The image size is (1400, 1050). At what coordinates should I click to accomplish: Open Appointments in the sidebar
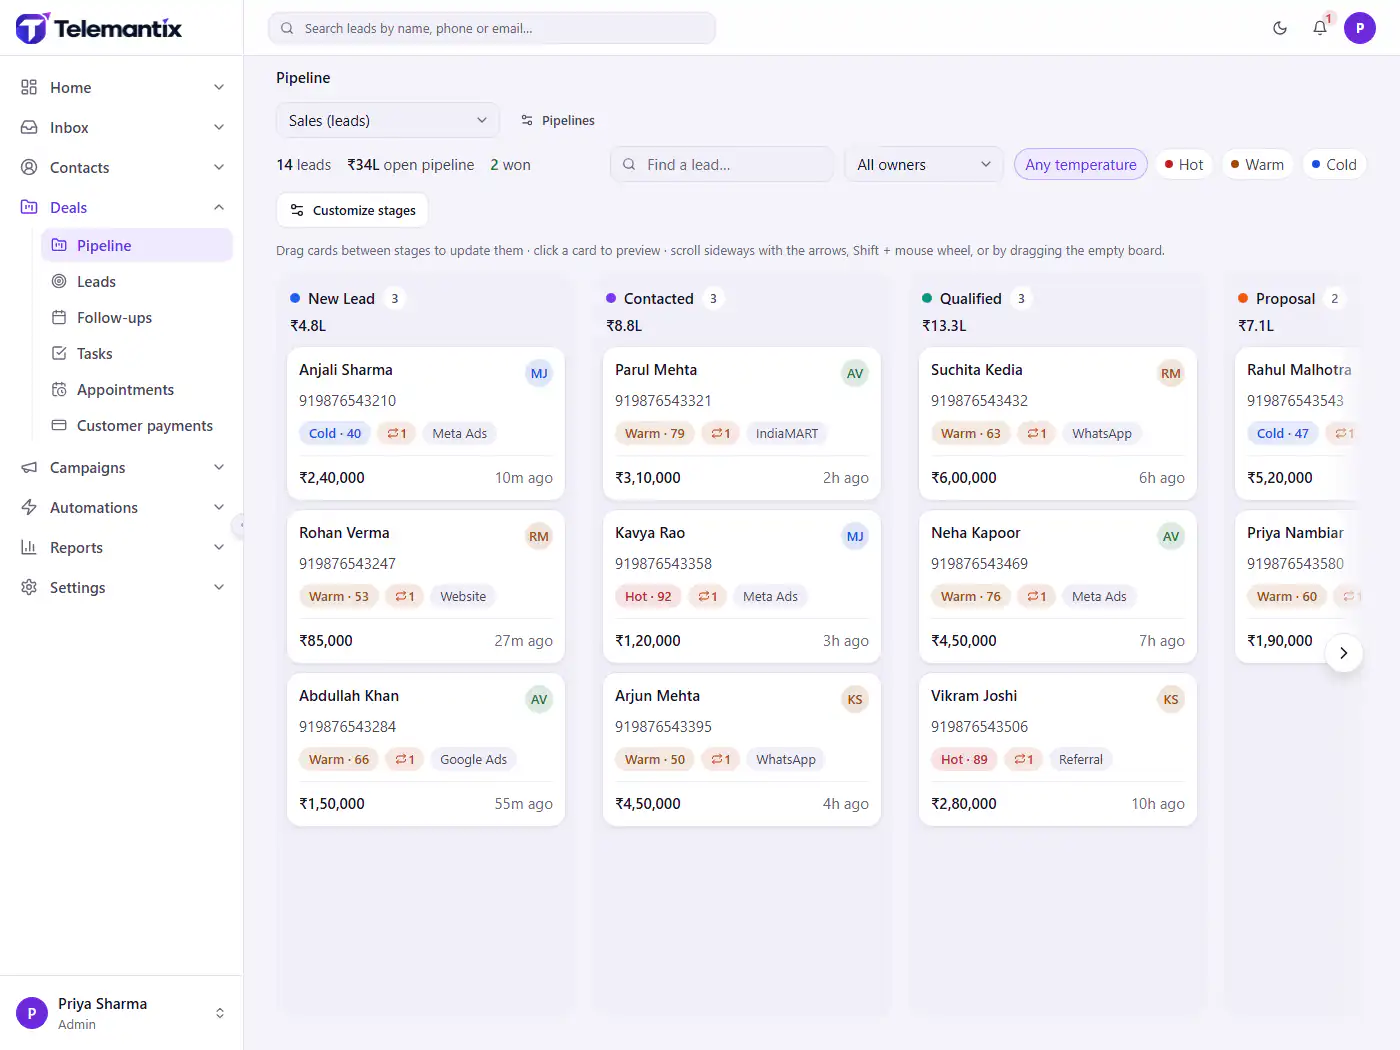[137, 390]
